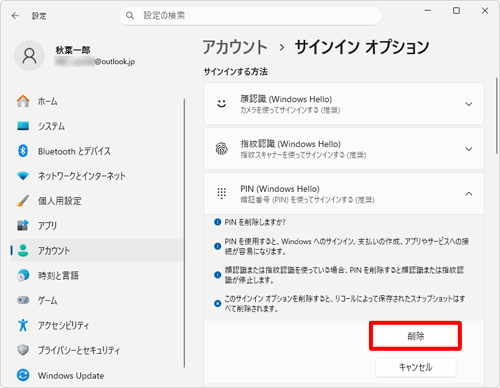Open ゲーム category

(x=97, y=300)
